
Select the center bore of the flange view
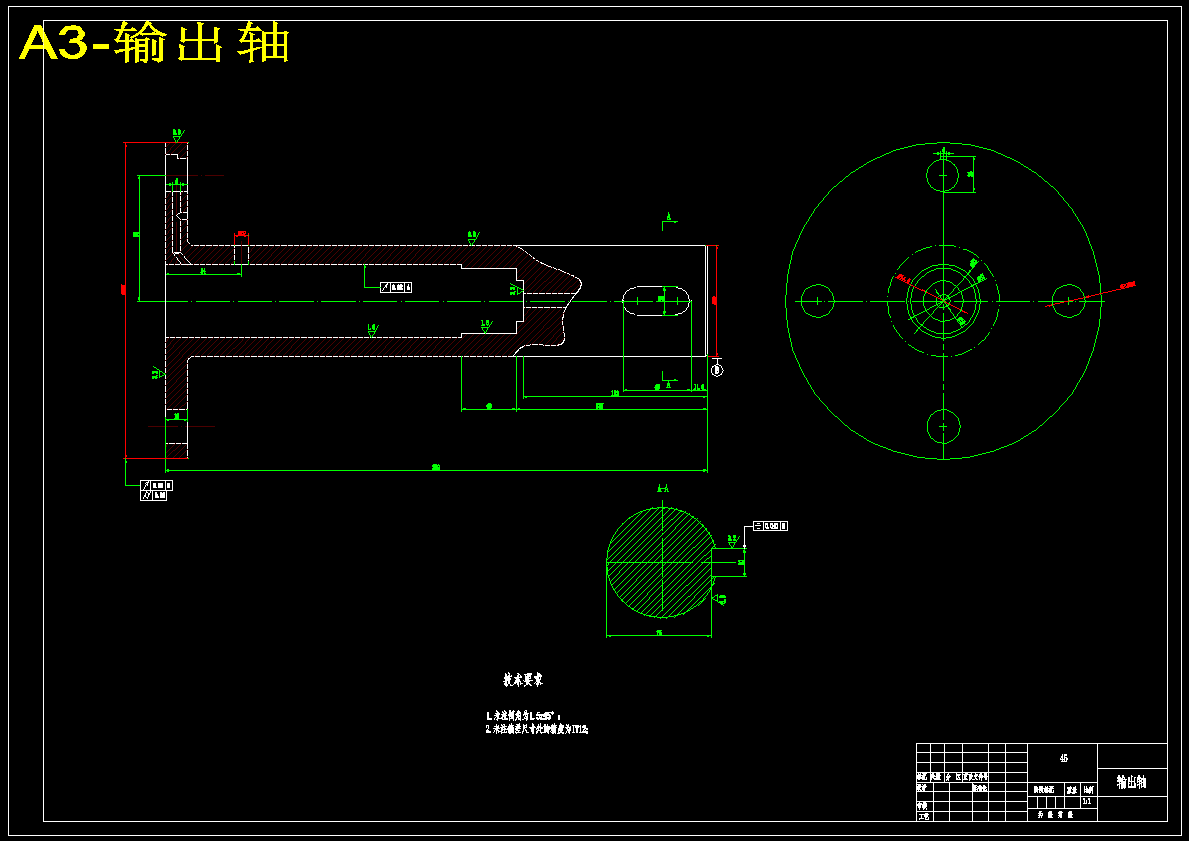943,301
